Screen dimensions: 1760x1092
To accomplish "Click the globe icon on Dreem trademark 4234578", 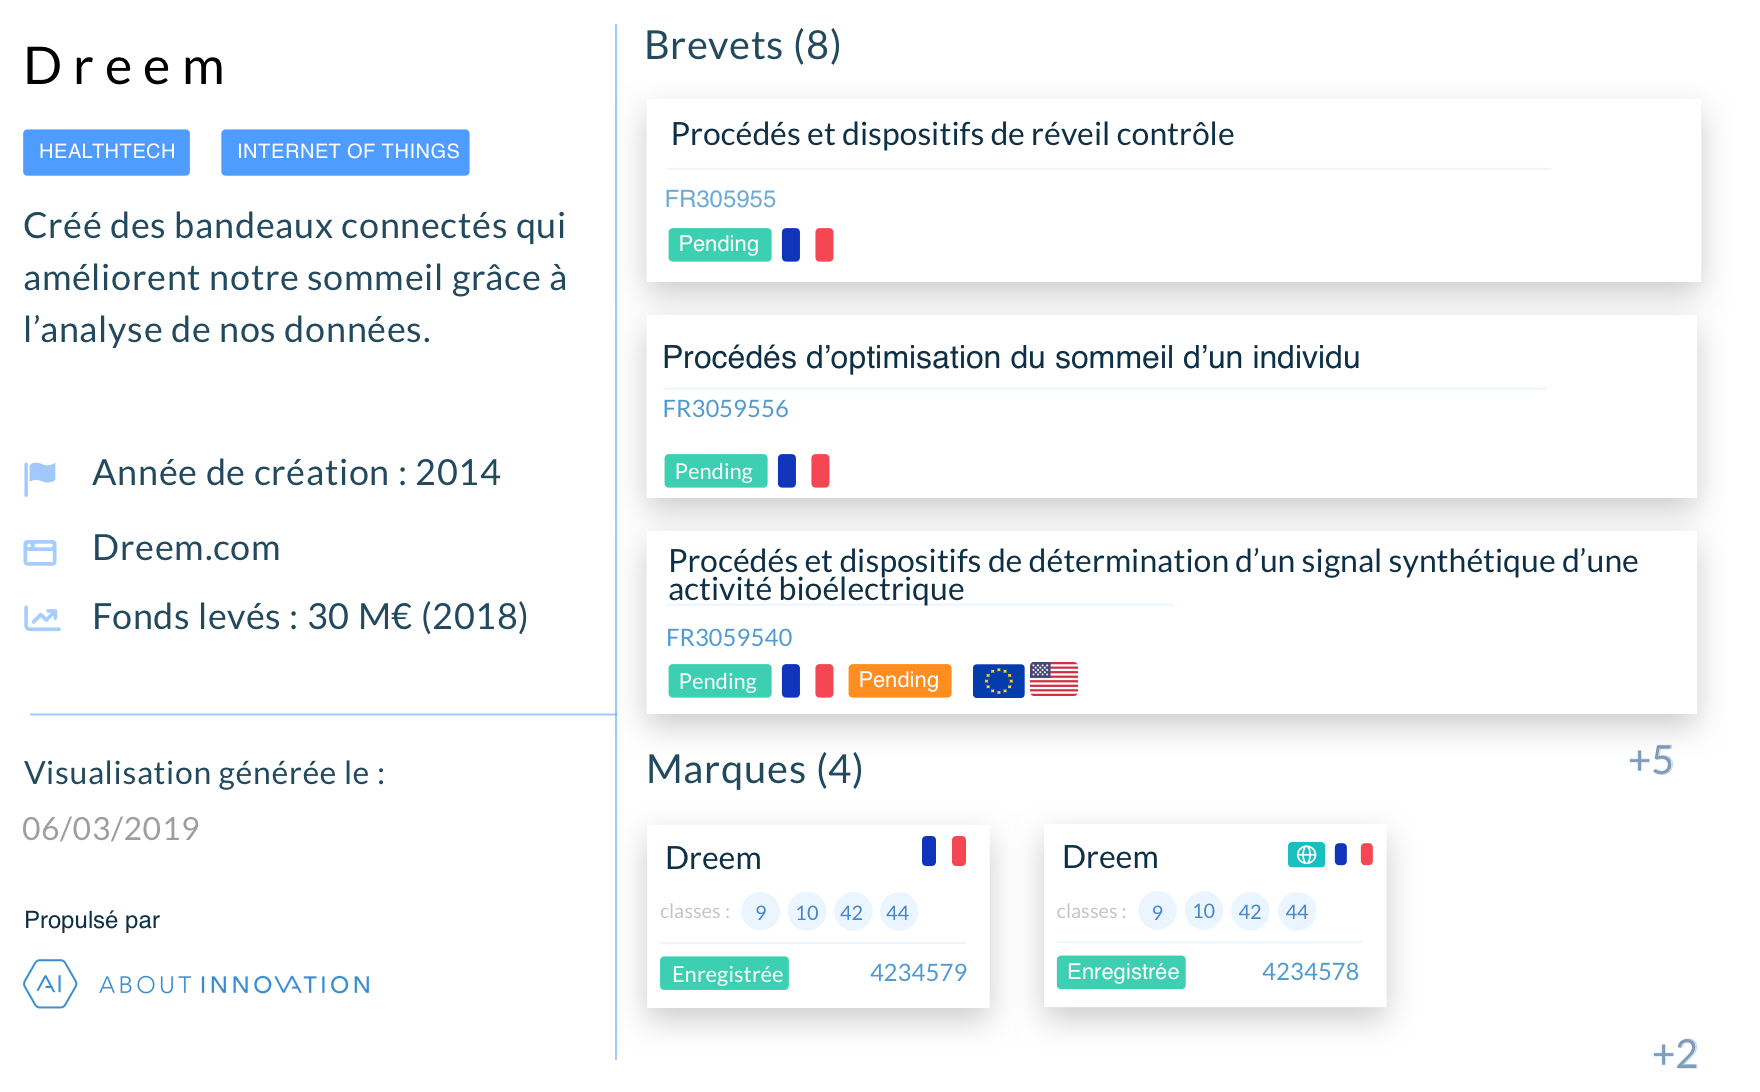I will pos(1306,855).
